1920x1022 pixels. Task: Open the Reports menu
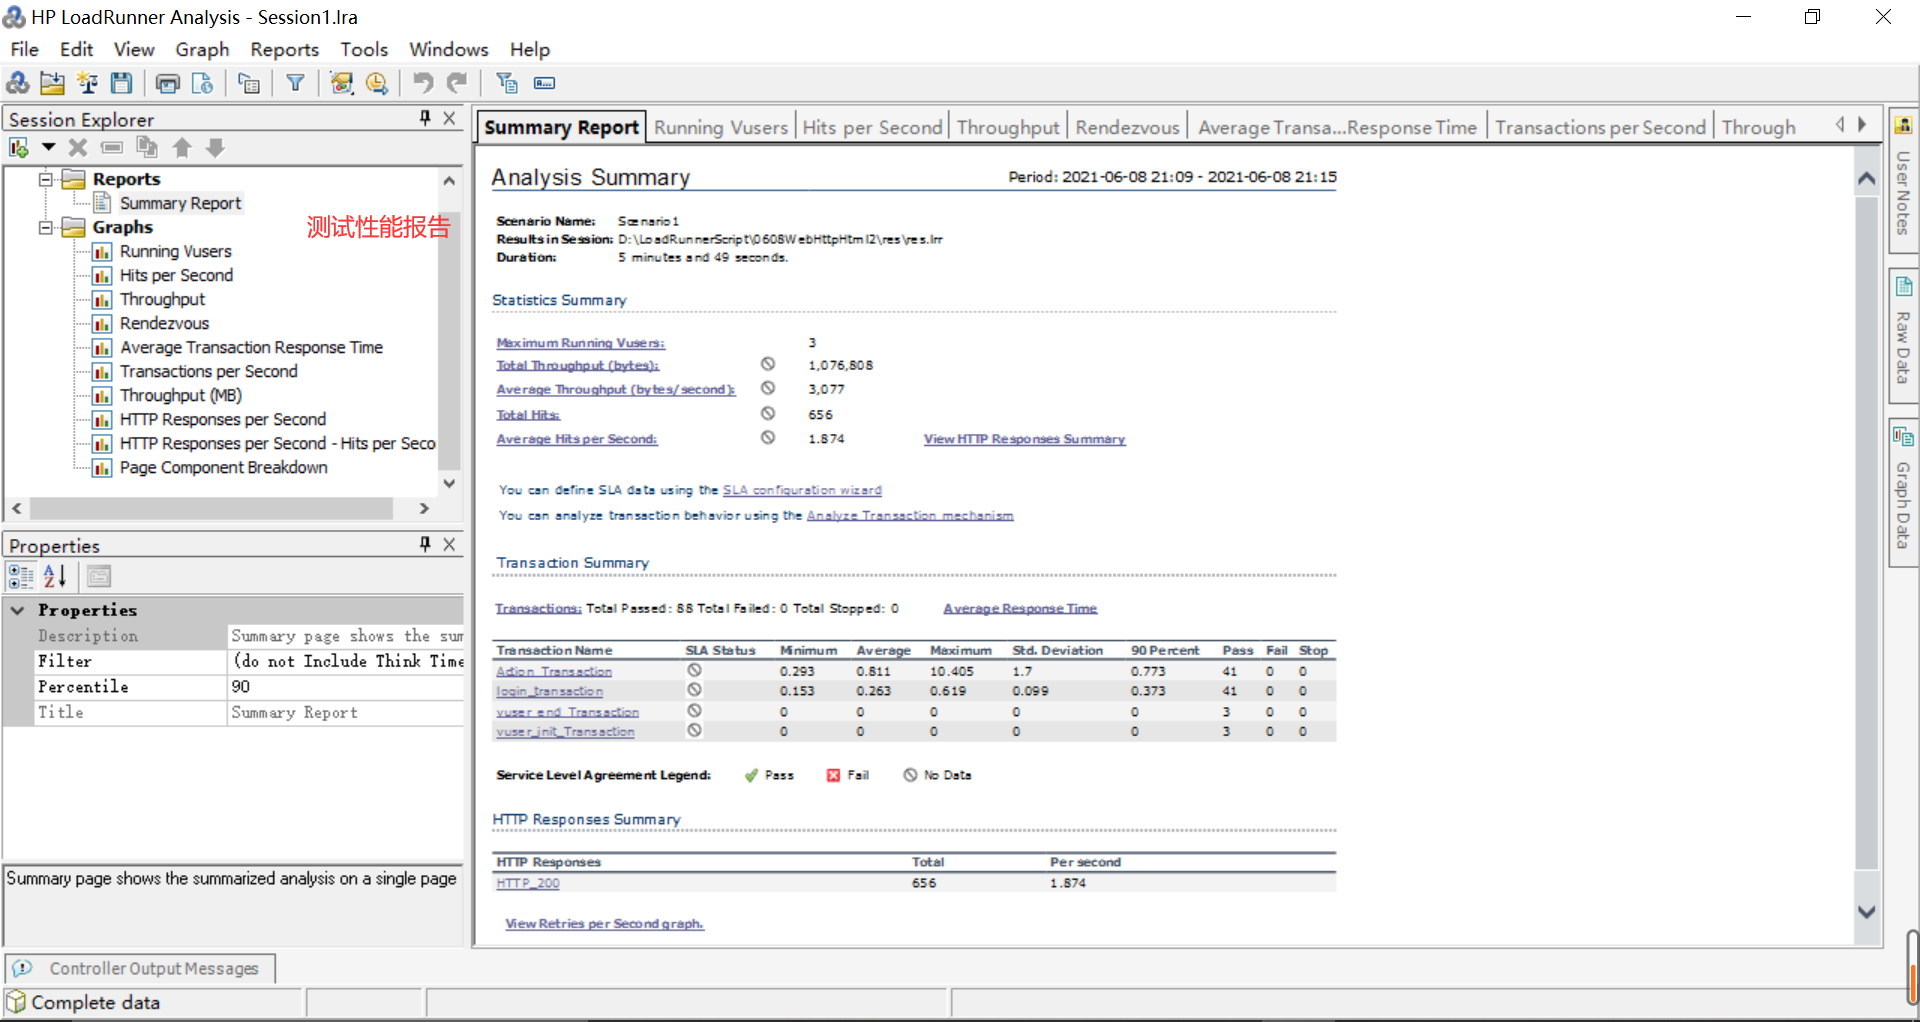(284, 49)
